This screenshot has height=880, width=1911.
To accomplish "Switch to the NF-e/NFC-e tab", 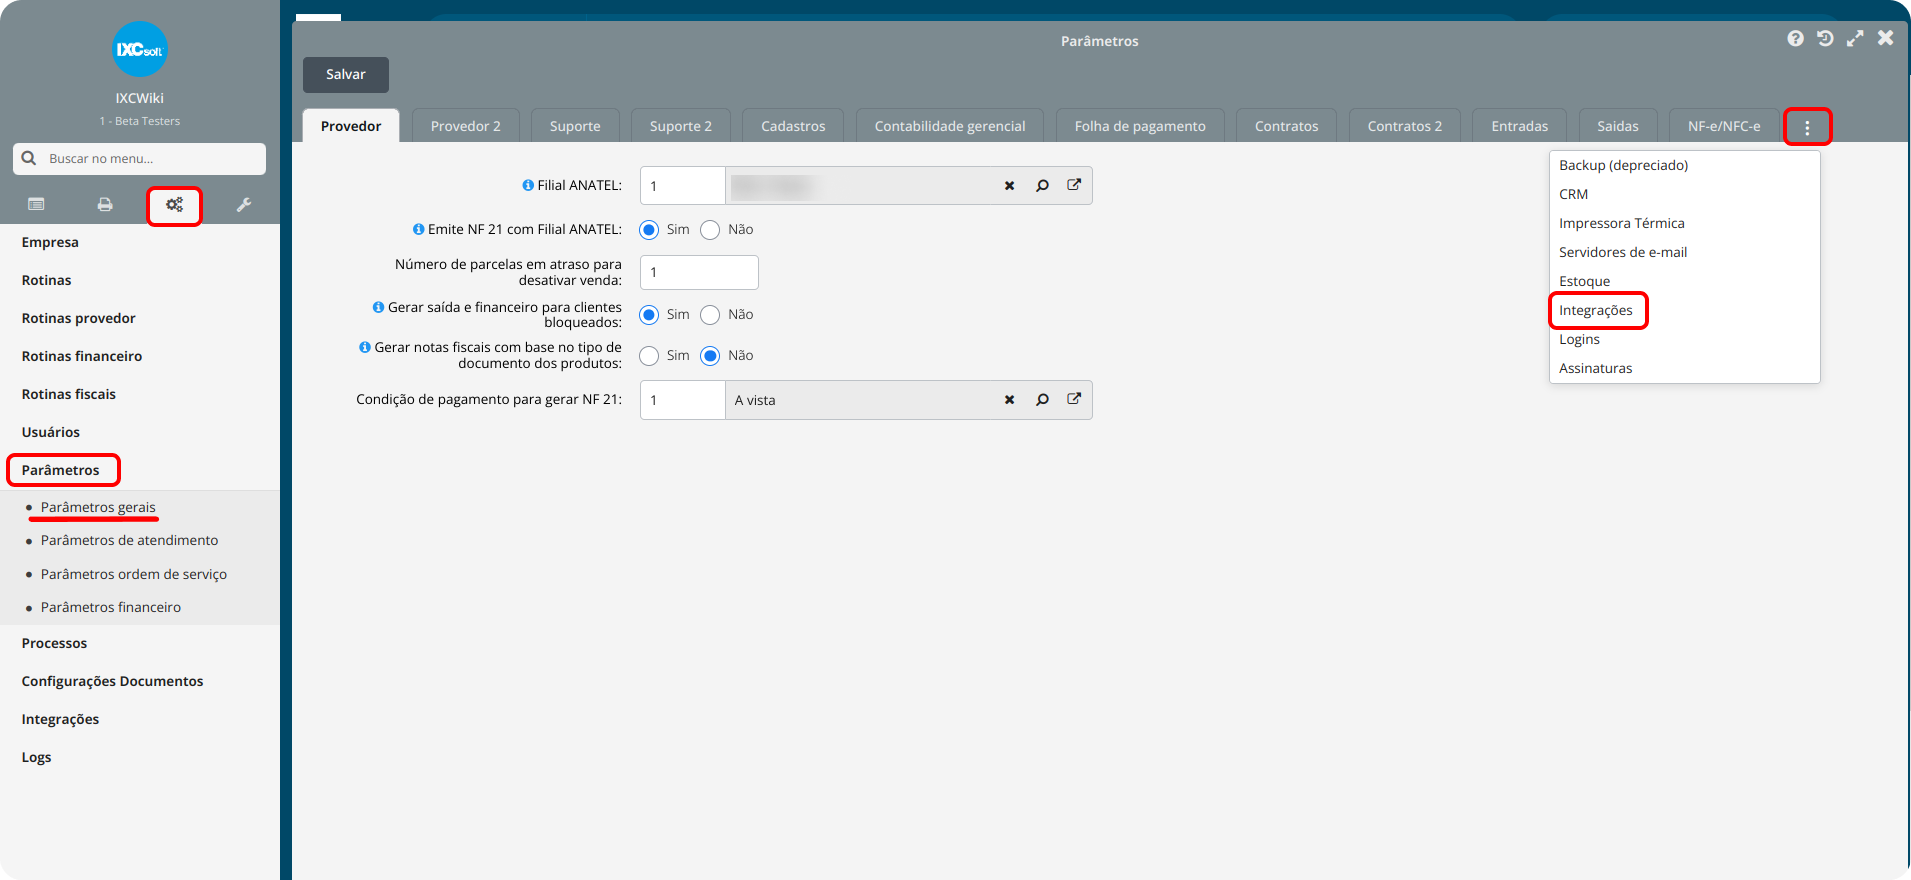I will tap(1724, 126).
